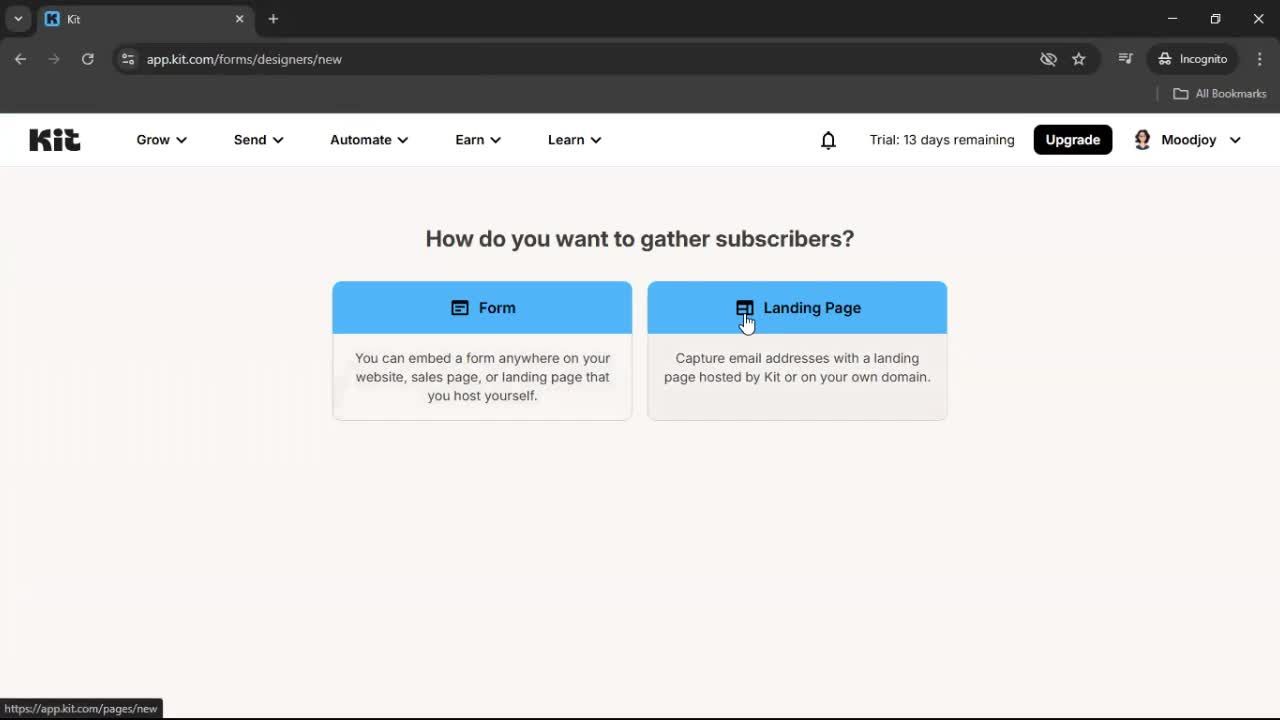
Task: Open the Send menu
Action: point(257,140)
